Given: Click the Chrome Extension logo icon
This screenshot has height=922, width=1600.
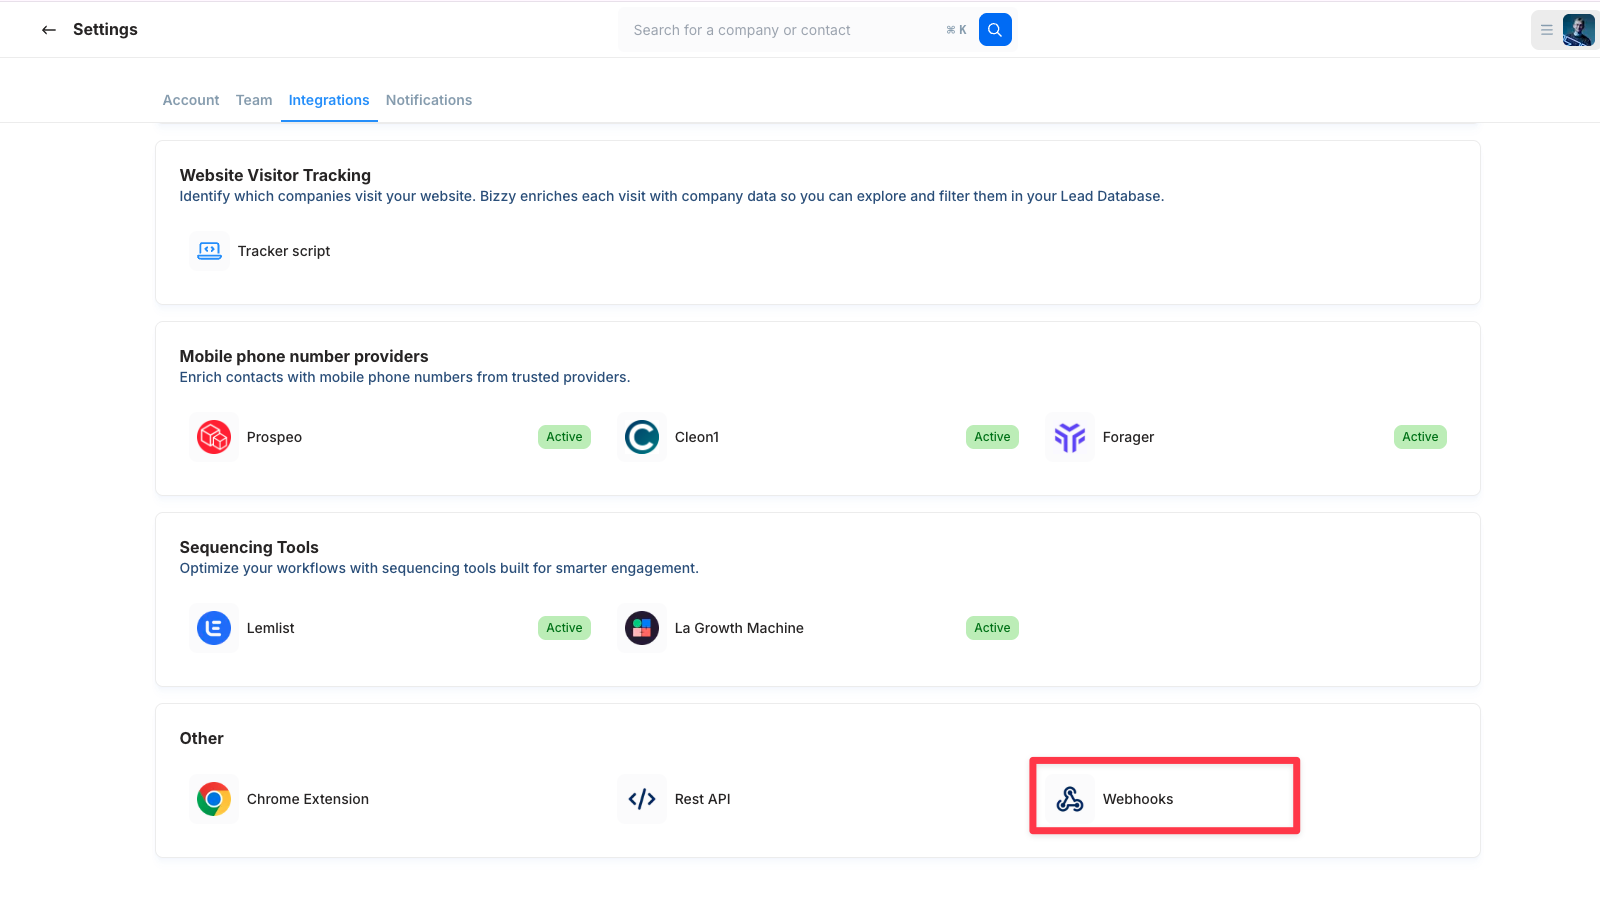Looking at the screenshot, I should pos(214,799).
